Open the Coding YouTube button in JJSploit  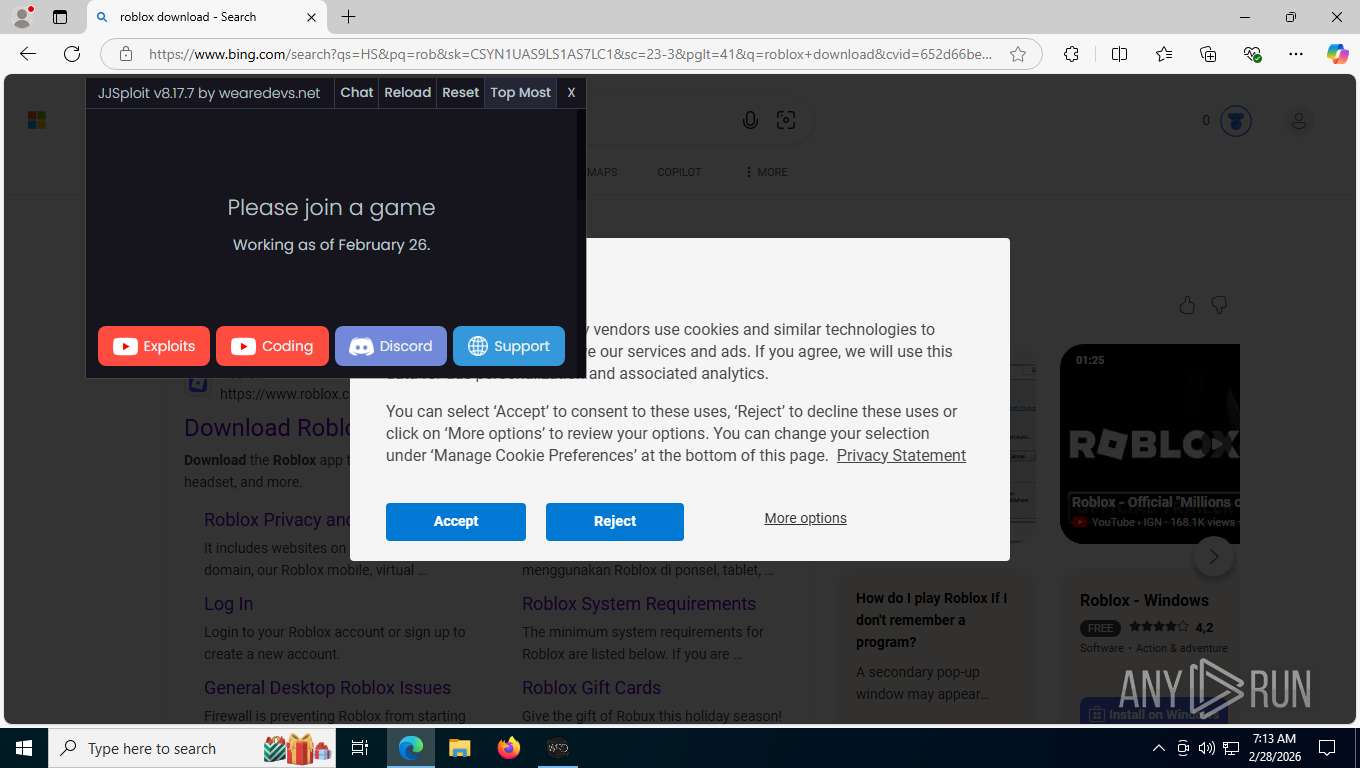[x=272, y=346]
